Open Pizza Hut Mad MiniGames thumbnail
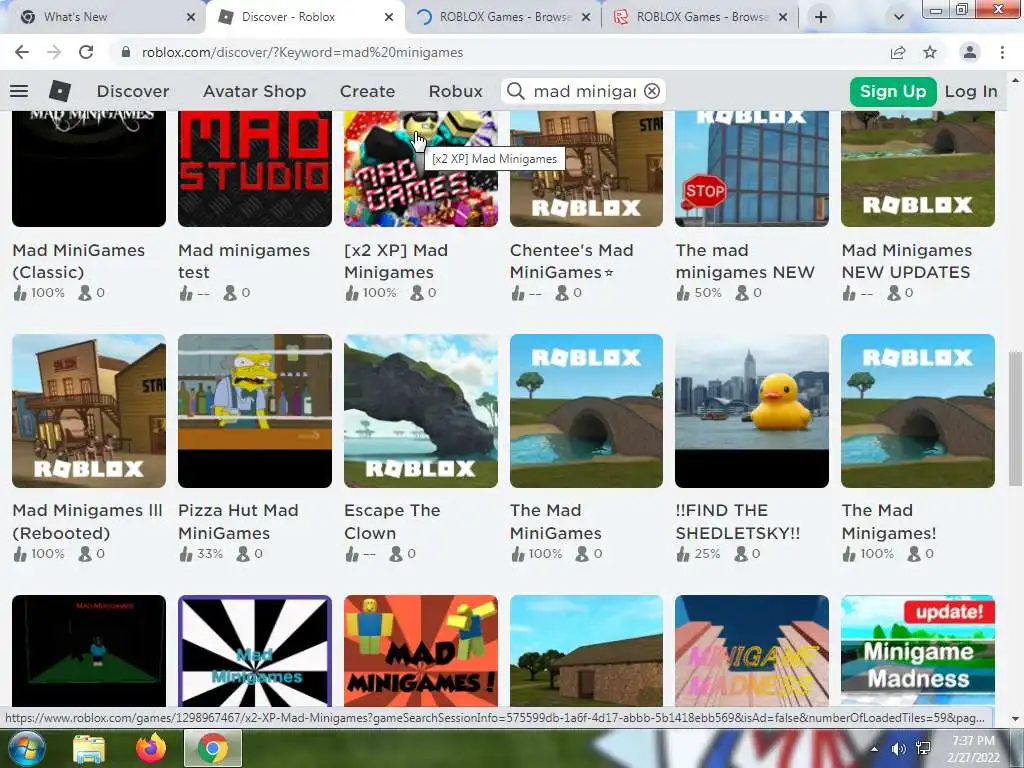 pyautogui.click(x=255, y=411)
